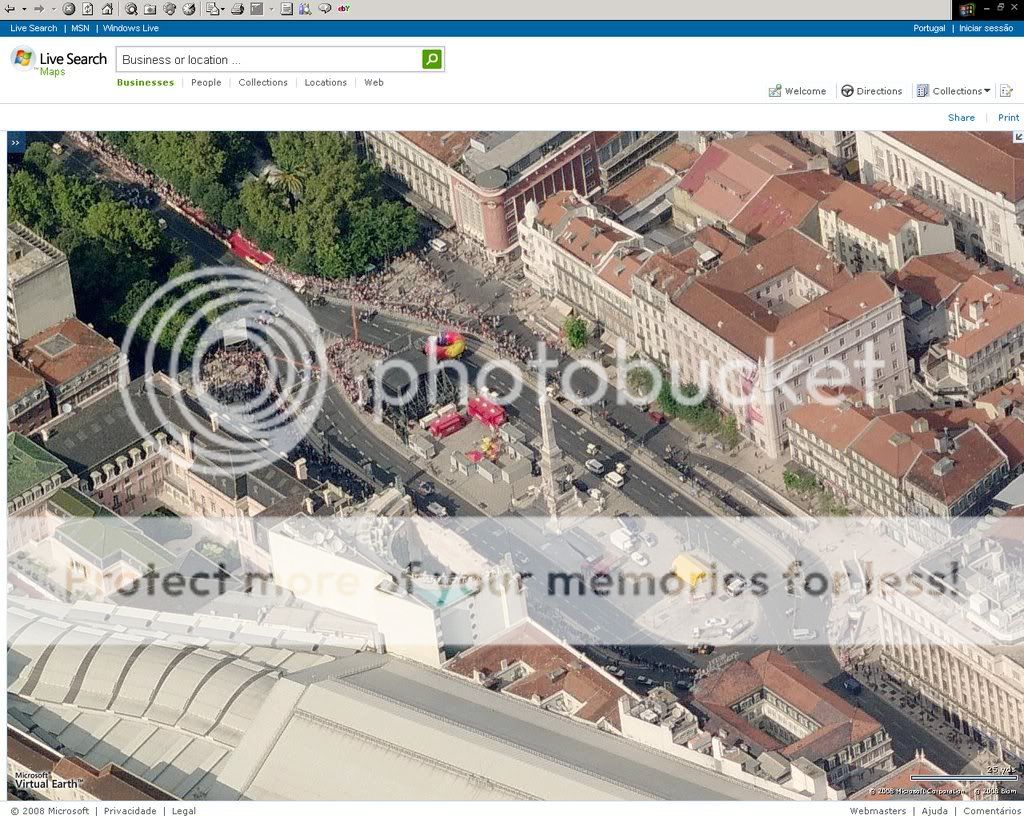Click the Edit page icon in the toolbar
Image resolution: width=1024 pixels, height=819 pixels.
[257, 9]
